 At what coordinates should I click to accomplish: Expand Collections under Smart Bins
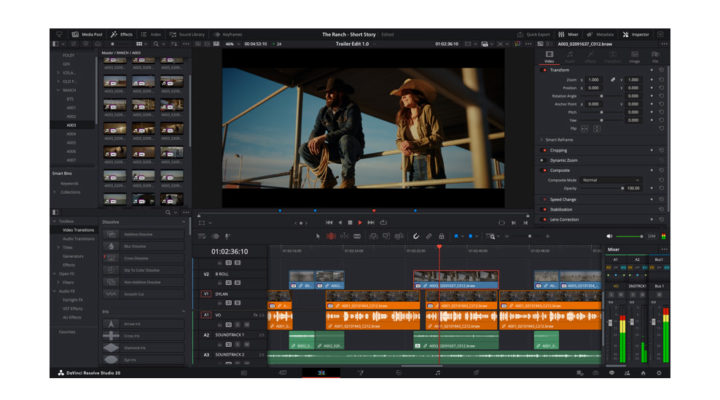tap(55, 192)
